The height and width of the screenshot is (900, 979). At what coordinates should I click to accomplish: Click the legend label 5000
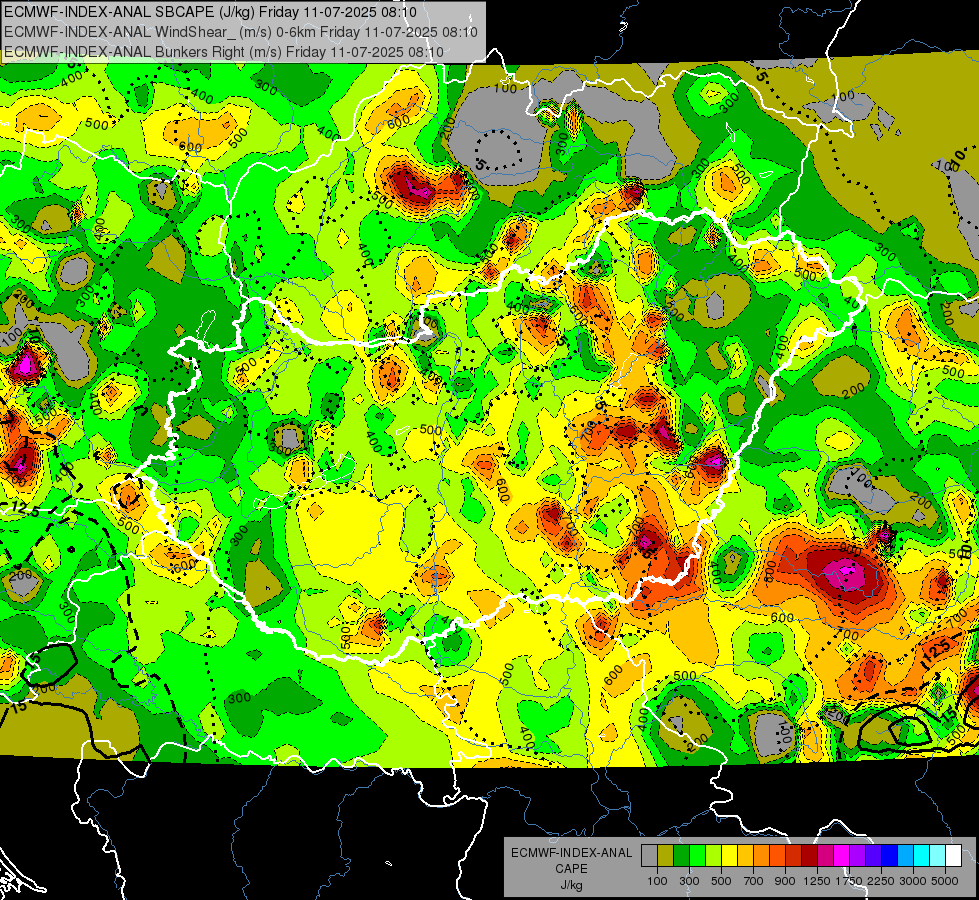945,881
